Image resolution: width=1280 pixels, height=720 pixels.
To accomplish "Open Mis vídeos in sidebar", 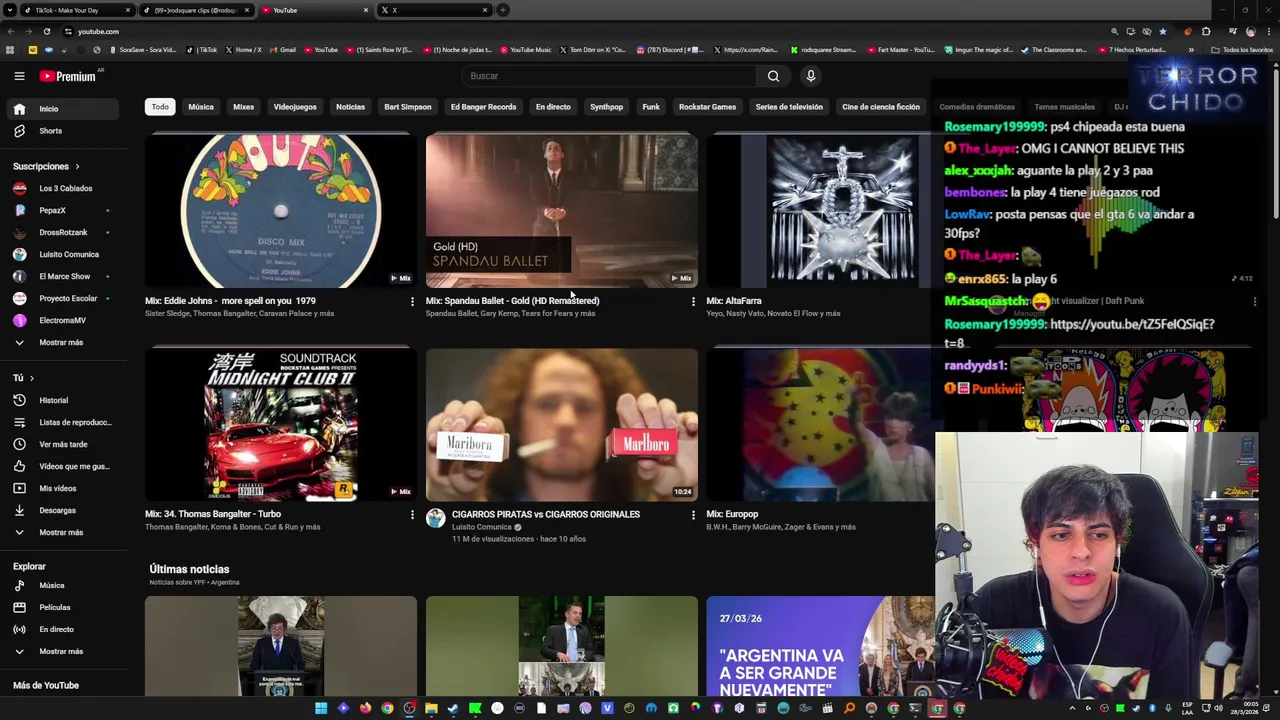I will click(64, 488).
